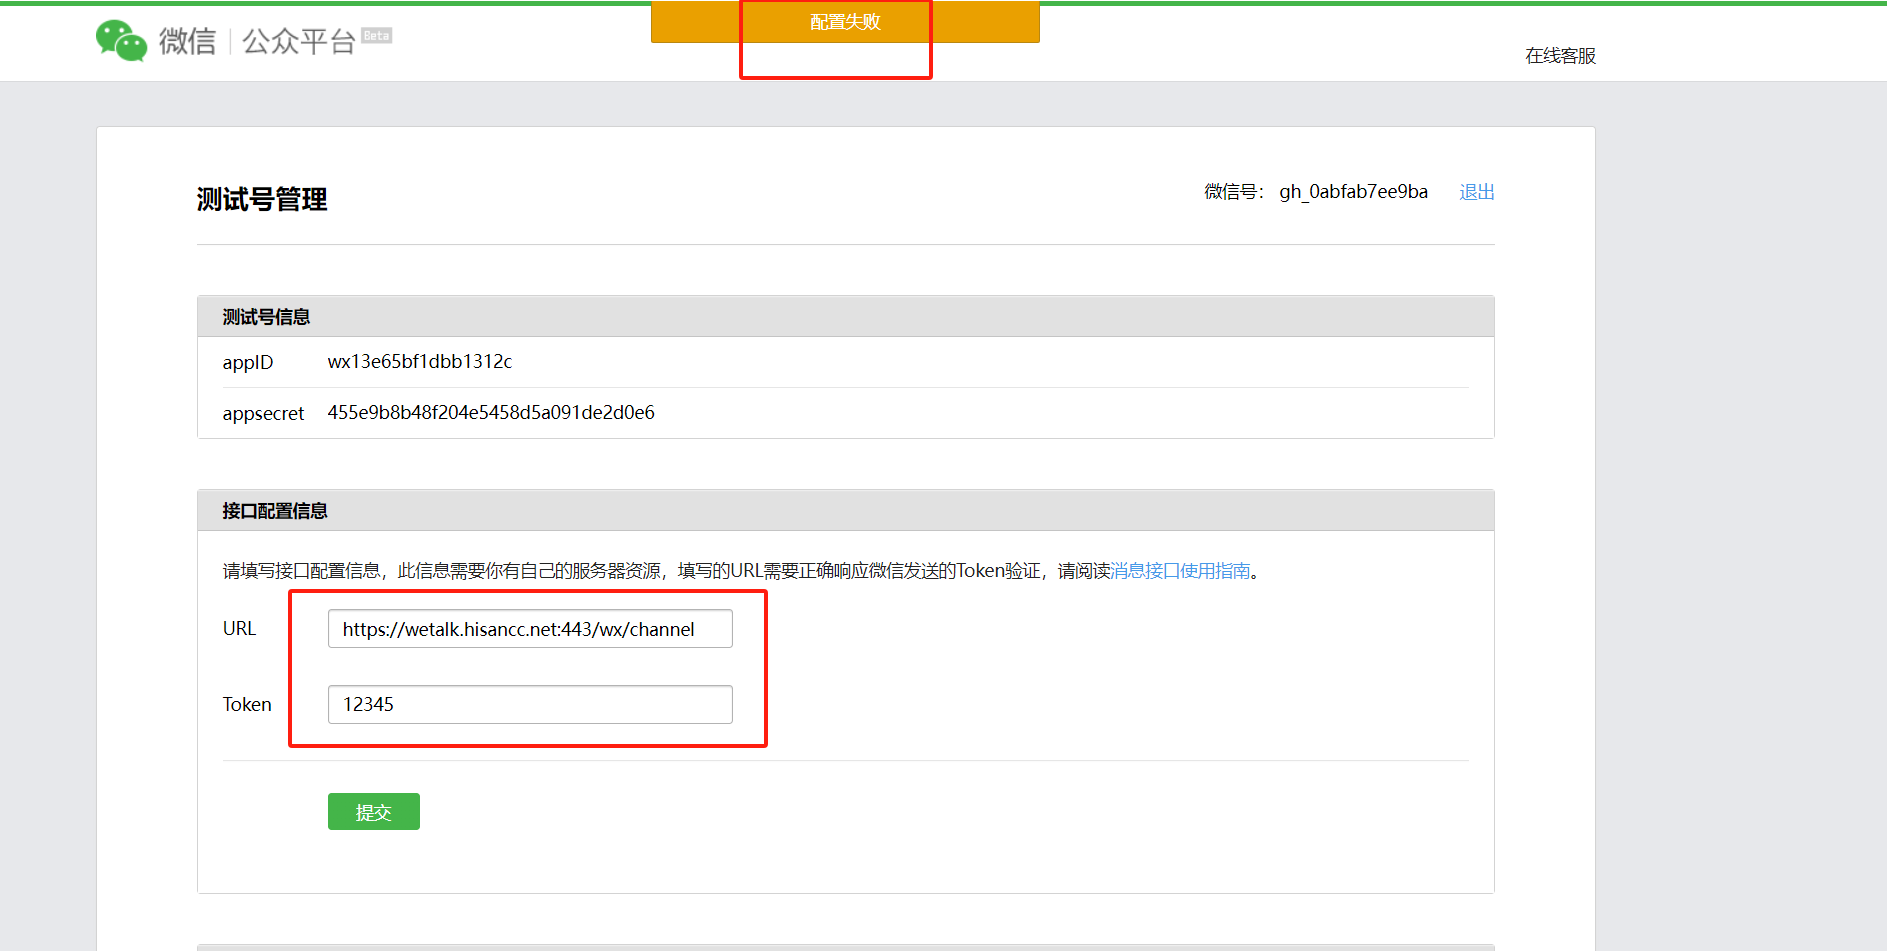1887x951 pixels.
Task: Click the Beta badge next to 公众平台
Action: tap(377, 35)
